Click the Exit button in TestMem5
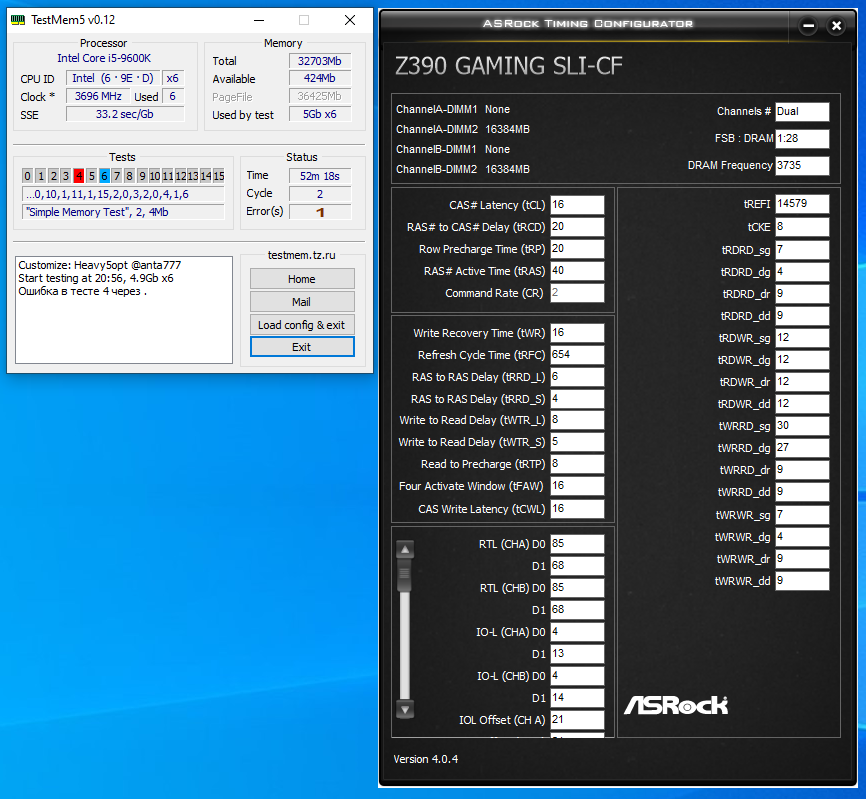The height and width of the screenshot is (799, 866). [x=302, y=347]
